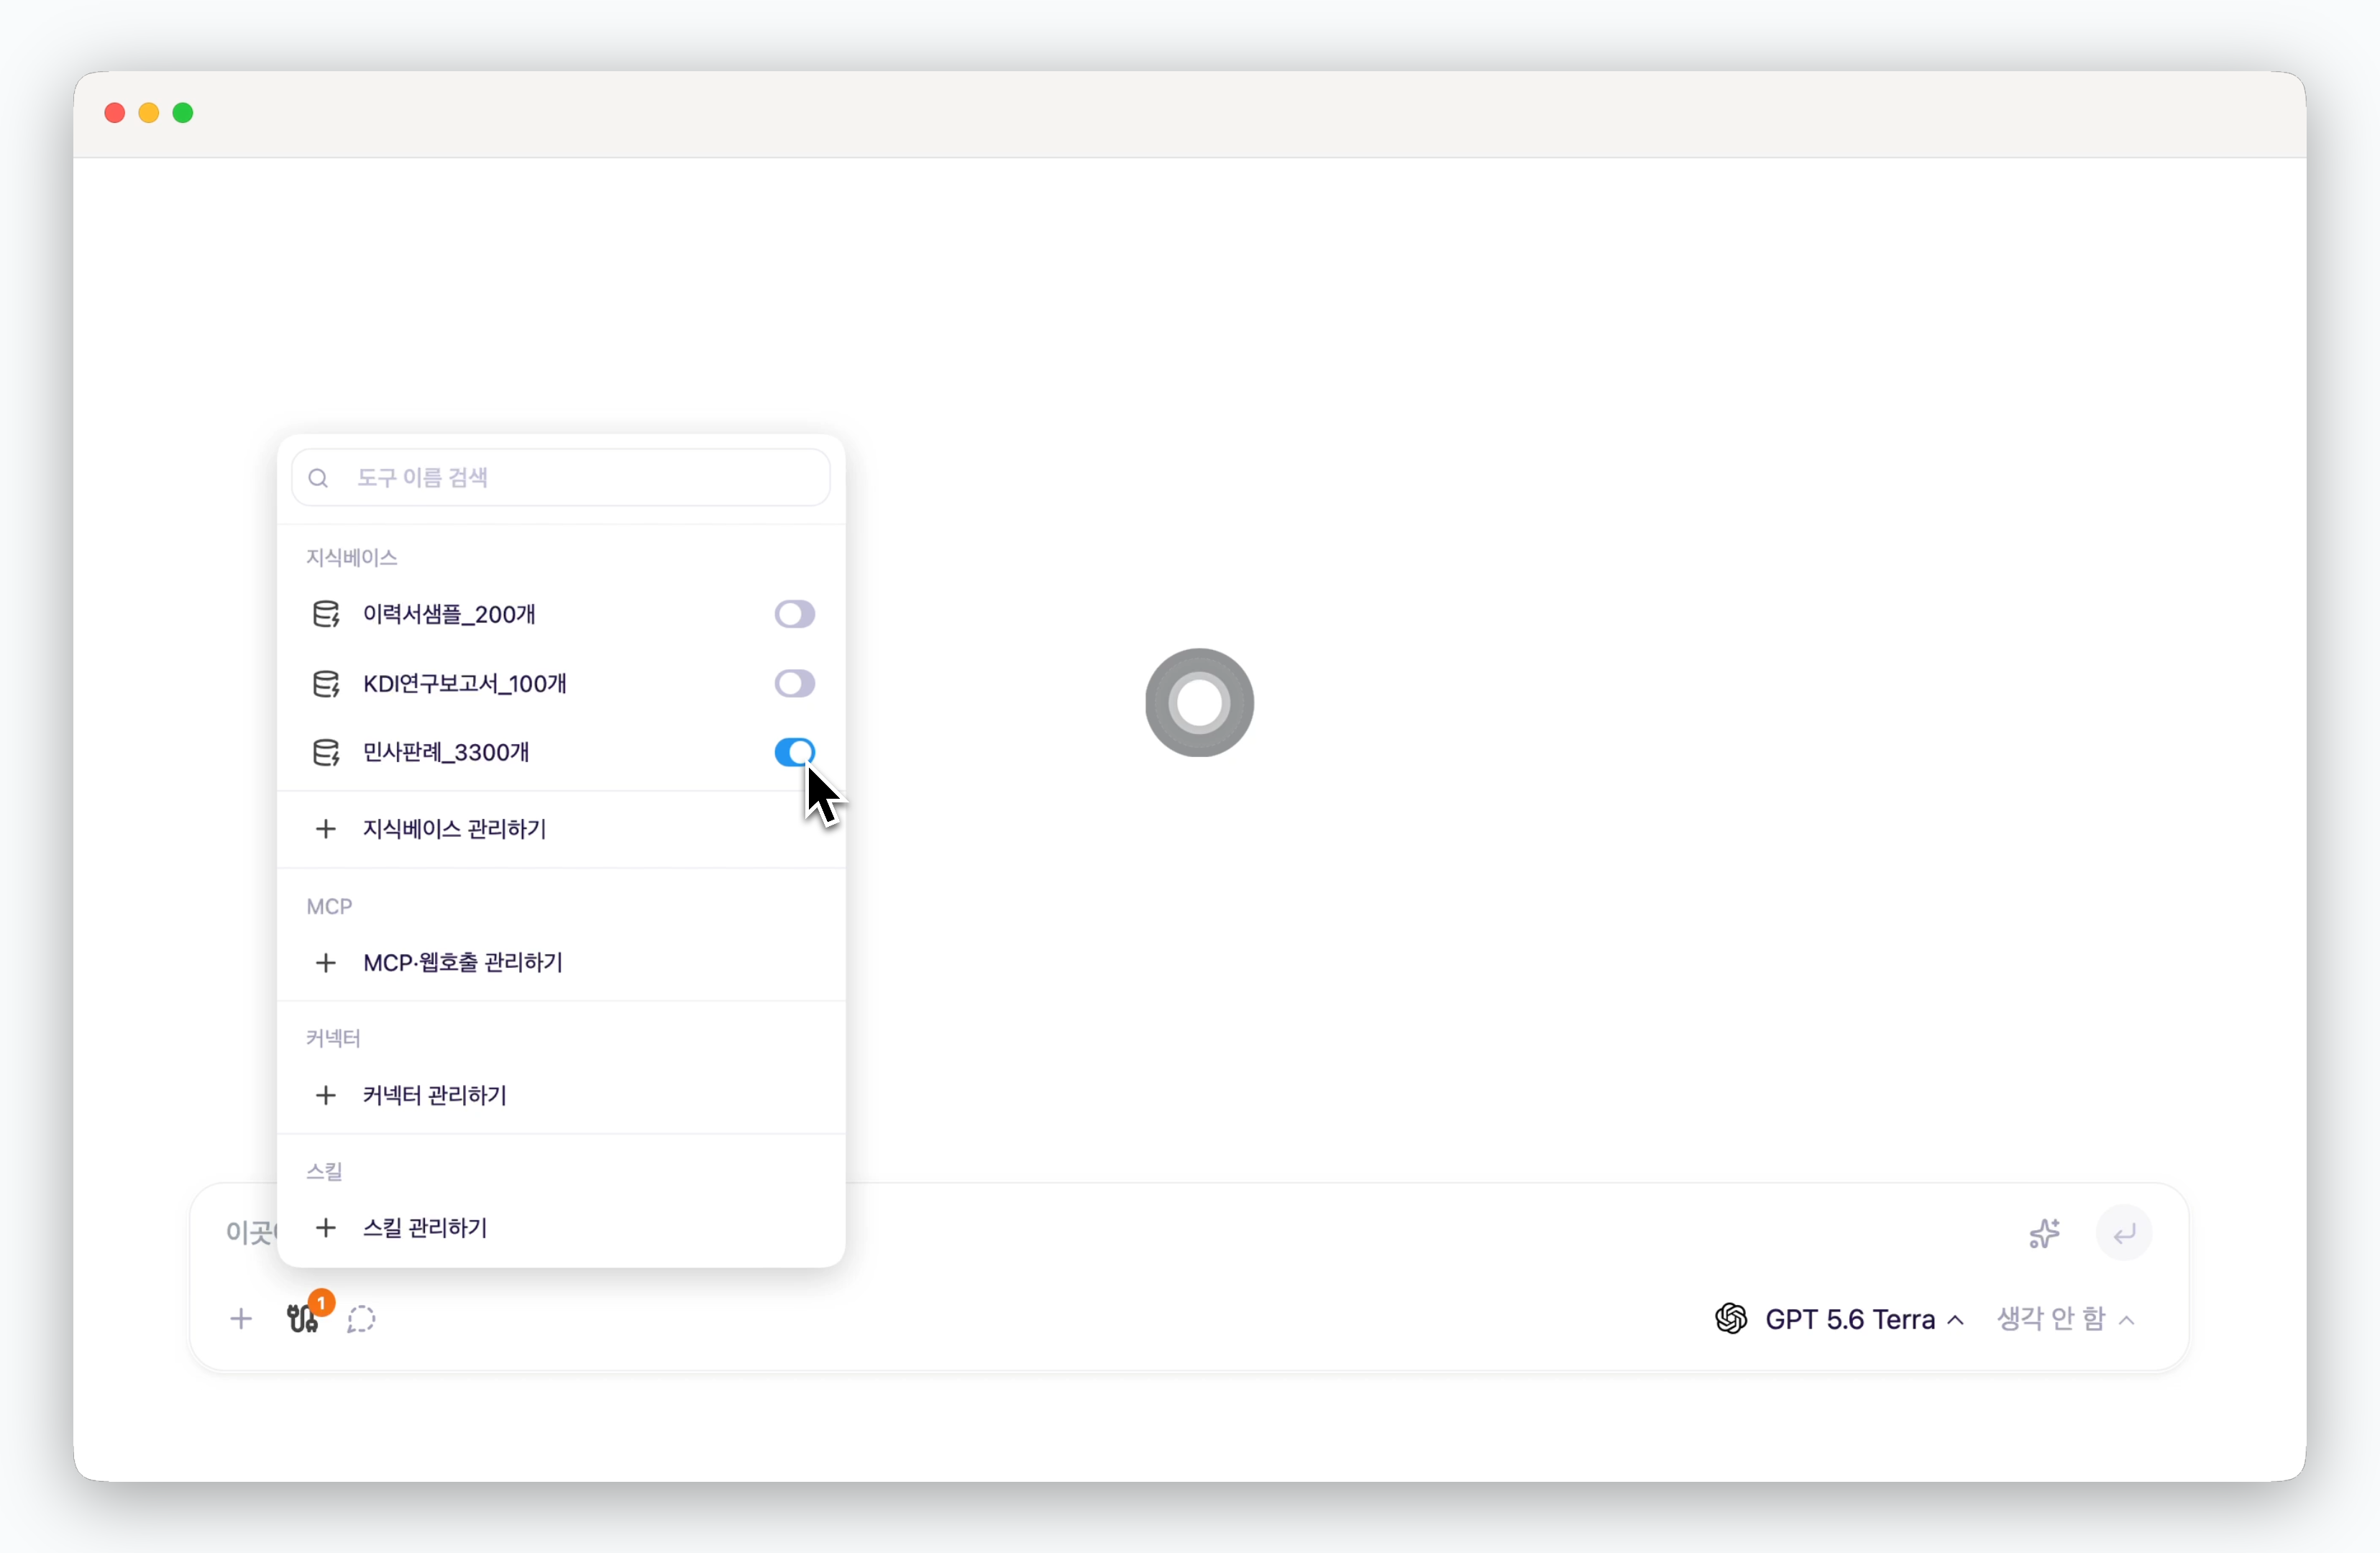Screen dimensions: 2380x1553
Task: Expand the 생각 안 함 thinking dropdown
Action: pyautogui.click(x=2066, y=1319)
